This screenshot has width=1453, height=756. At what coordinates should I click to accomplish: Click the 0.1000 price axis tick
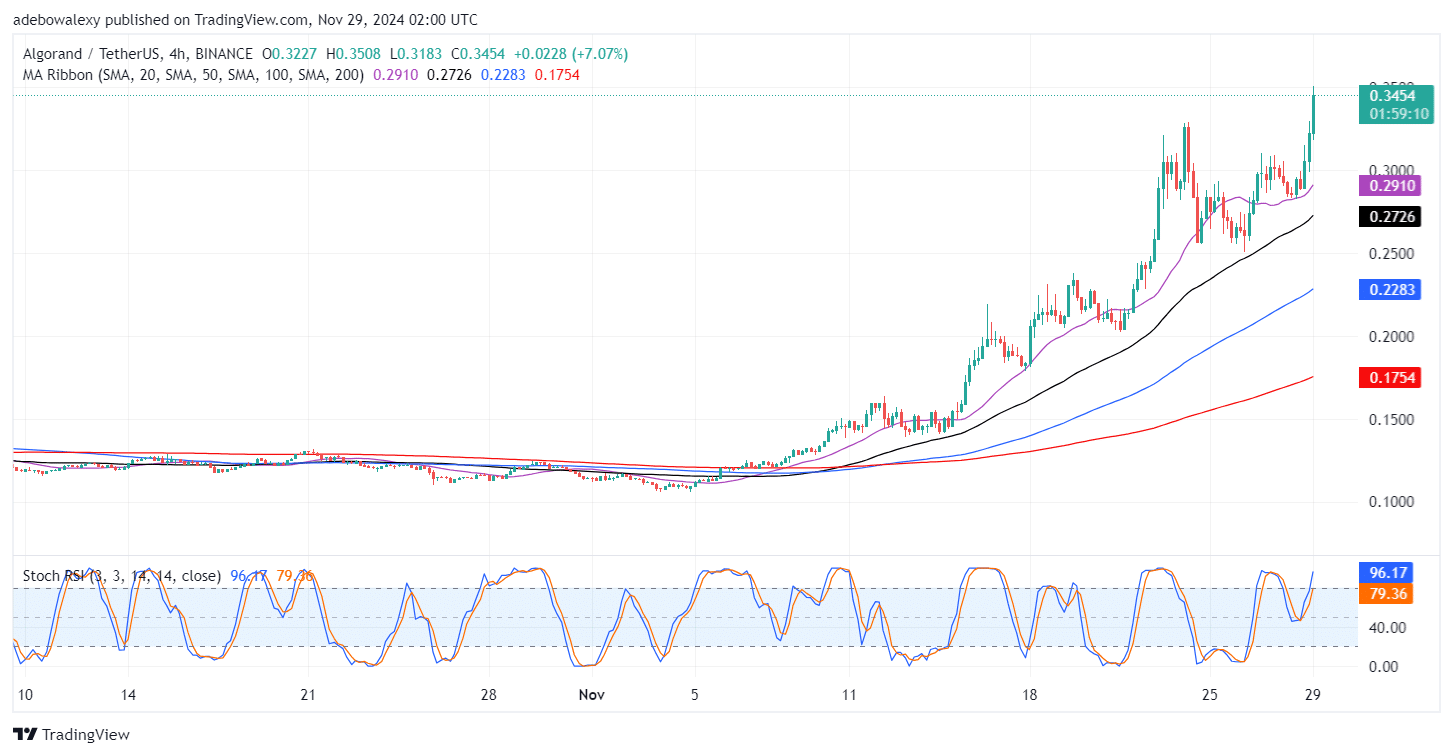coord(1391,502)
